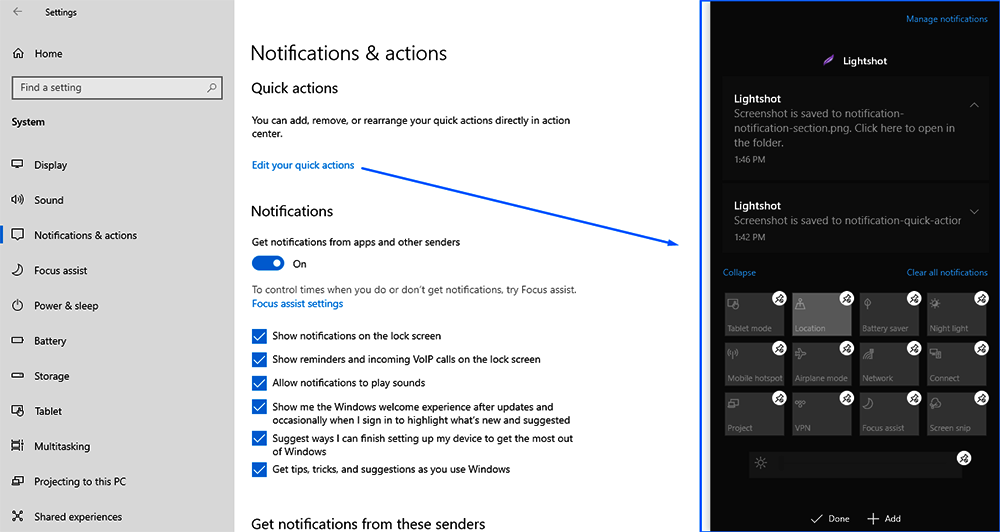Screen dimensions: 1000x532
Task: Unpin the Network quick action
Action: click(915, 348)
